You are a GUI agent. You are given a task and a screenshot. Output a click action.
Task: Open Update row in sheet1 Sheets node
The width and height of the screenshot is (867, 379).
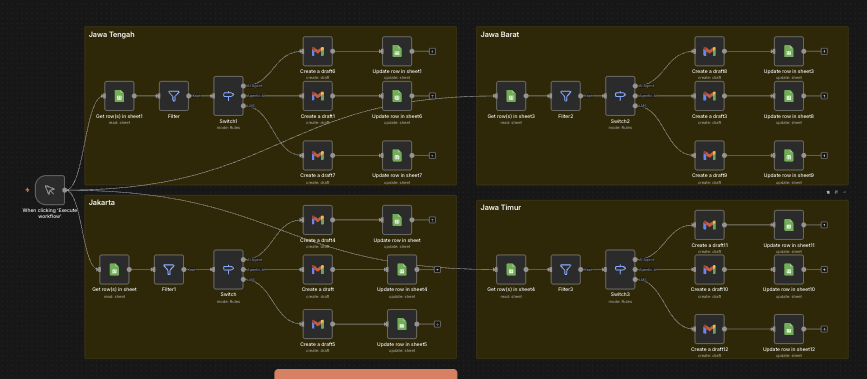tap(397, 51)
